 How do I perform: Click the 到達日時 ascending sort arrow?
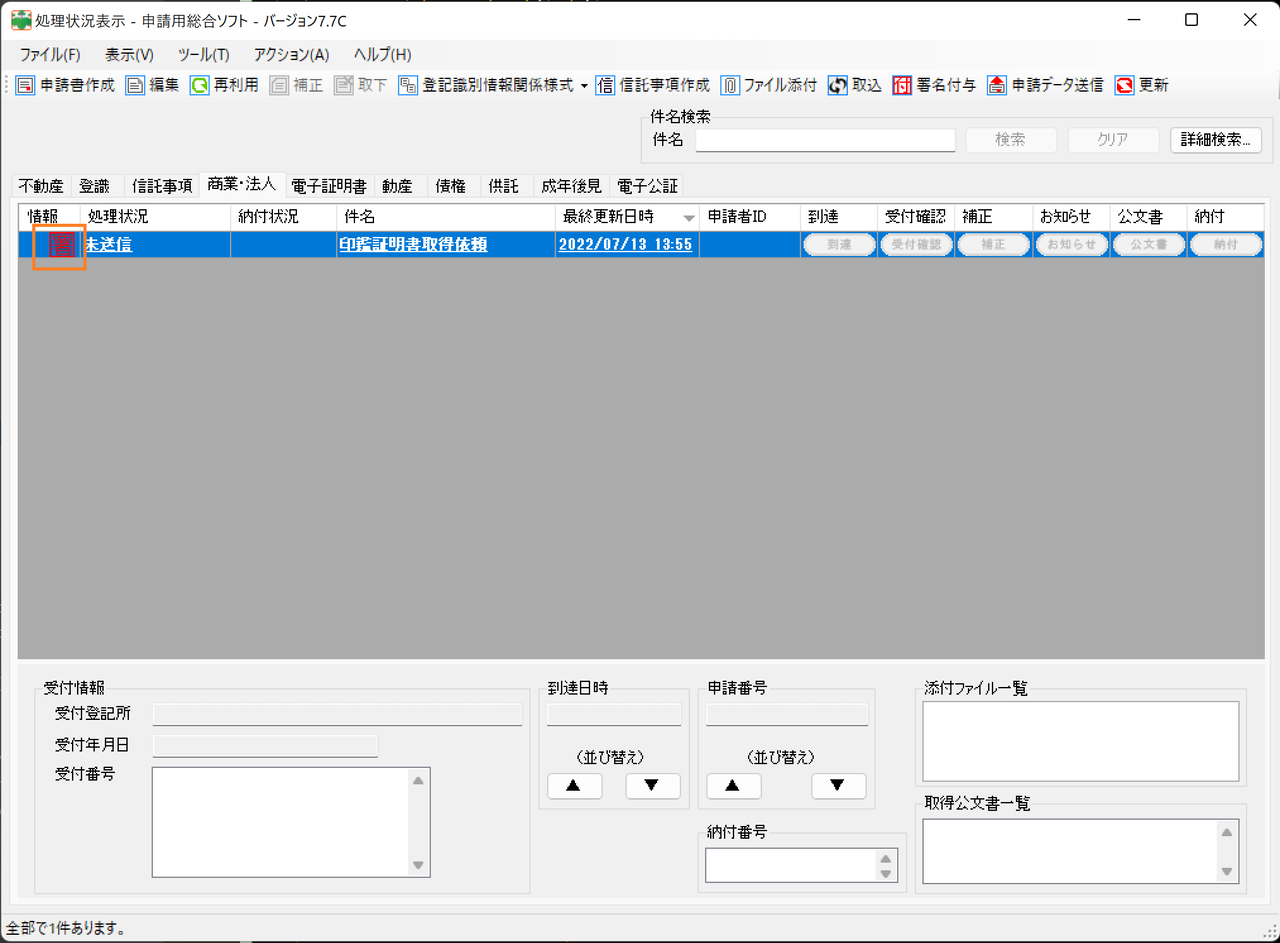574,786
